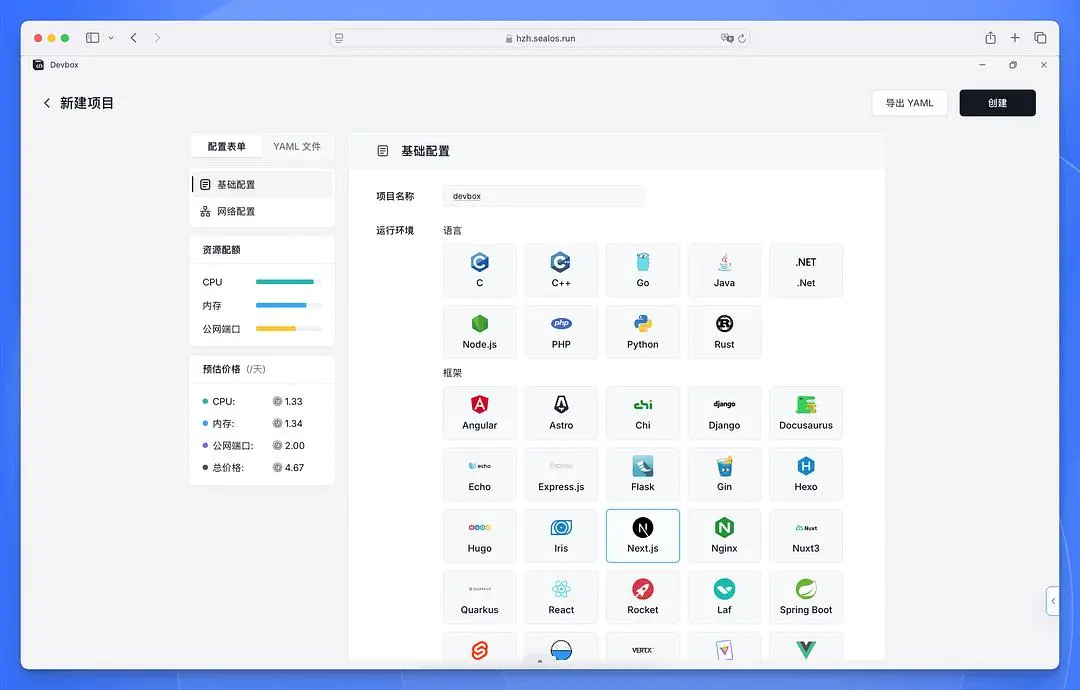The width and height of the screenshot is (1080, 690).
Task: Choose the Angular framework
Action: [479, 412]
